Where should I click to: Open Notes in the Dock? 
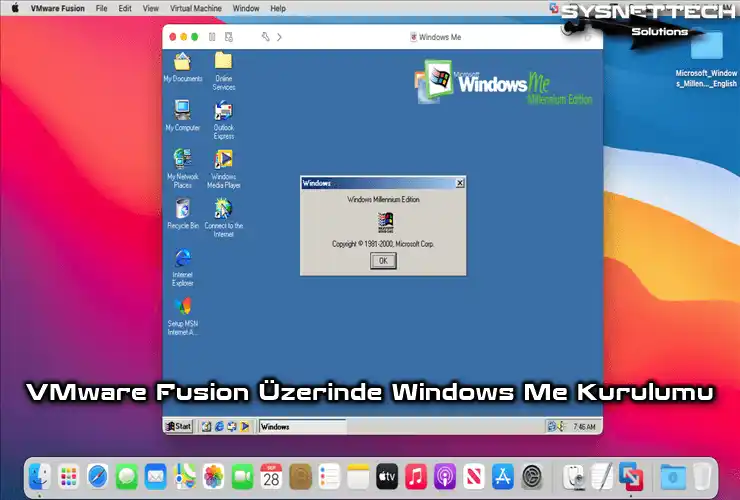(358, 476)
